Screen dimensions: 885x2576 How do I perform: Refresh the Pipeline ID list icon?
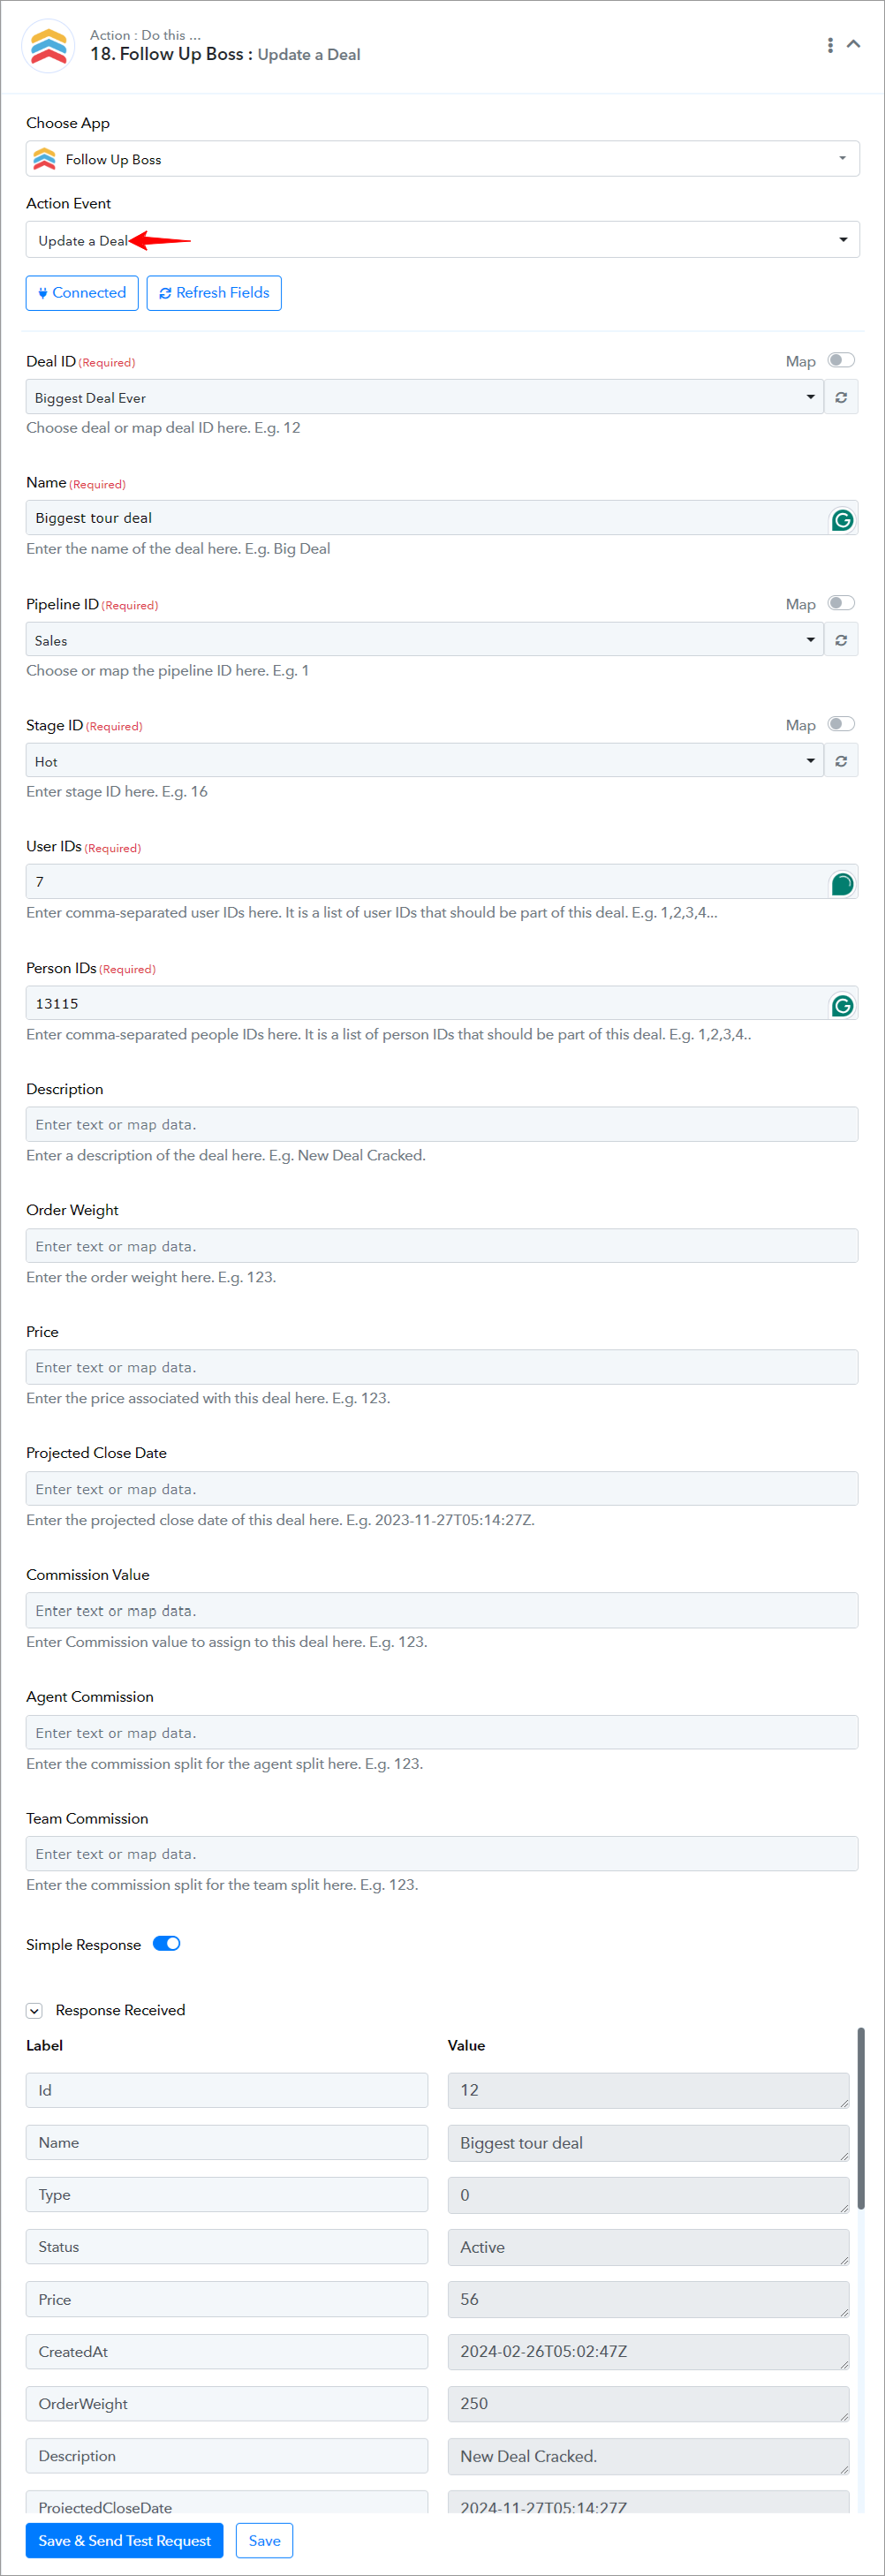(841, 640)
